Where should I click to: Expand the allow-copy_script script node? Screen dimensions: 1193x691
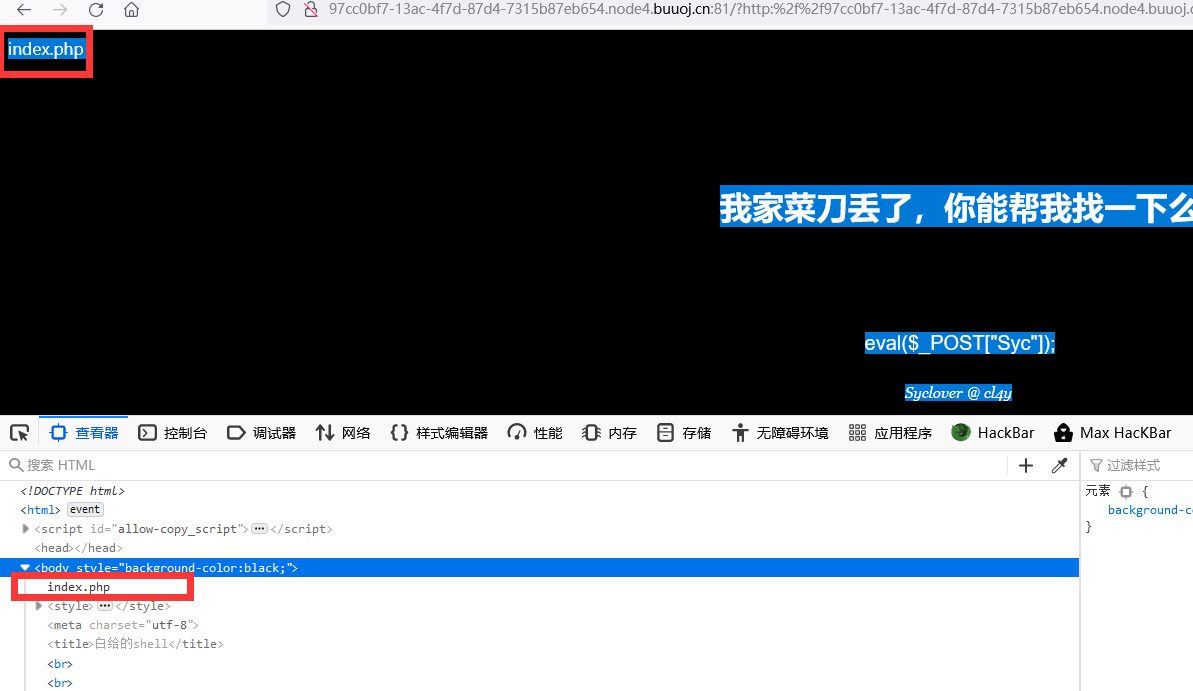(25, 529)
